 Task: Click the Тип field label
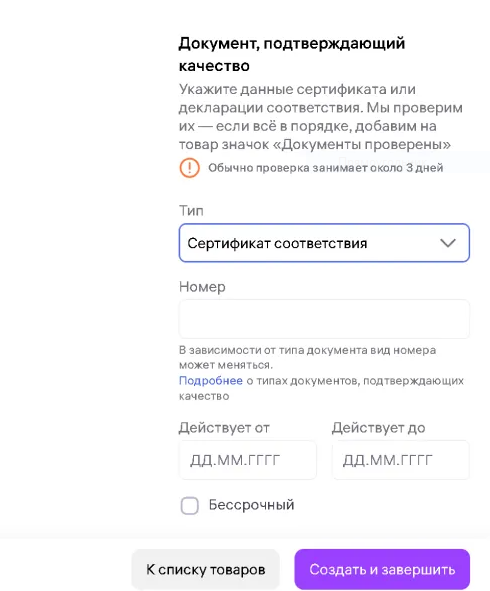191,210
